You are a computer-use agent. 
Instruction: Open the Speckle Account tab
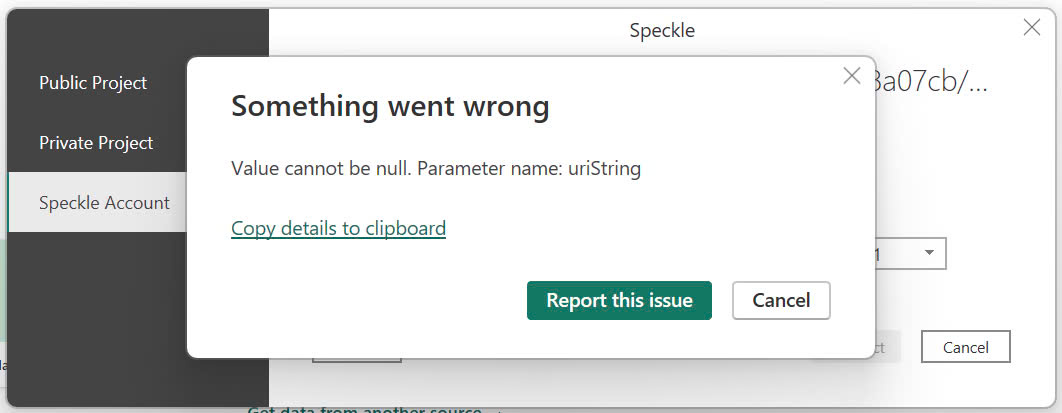point(104,203)
